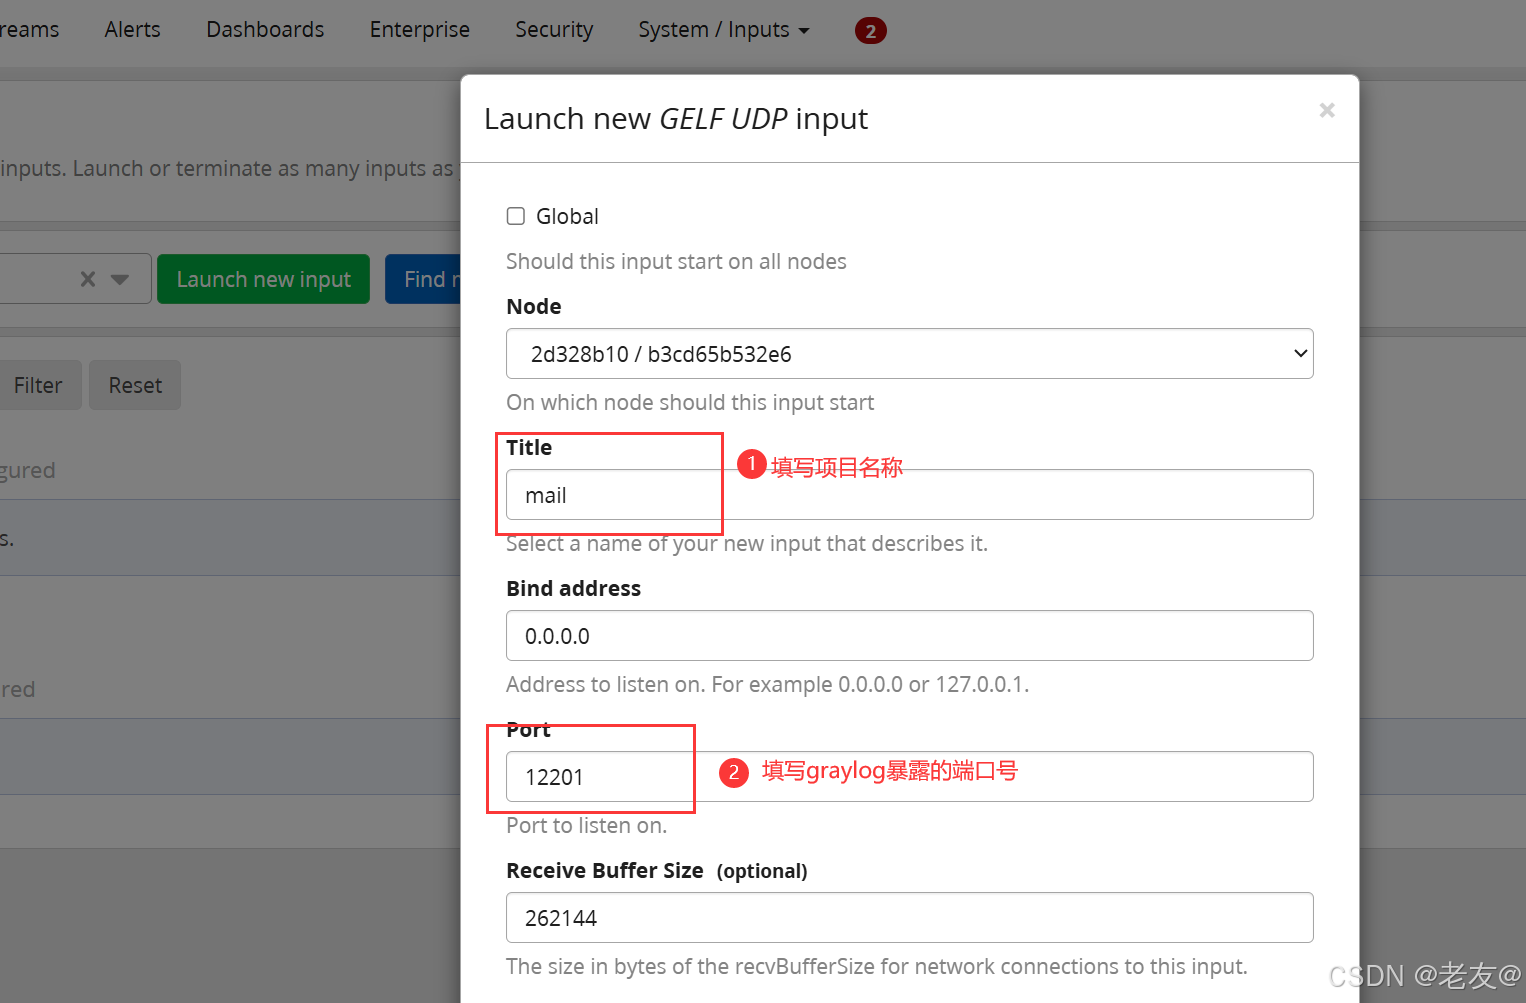The height and width of the screenshot is (1003, 1526).
Task: Close the Launch new GELF UDP input dialog
Action: click(1327, 110)
